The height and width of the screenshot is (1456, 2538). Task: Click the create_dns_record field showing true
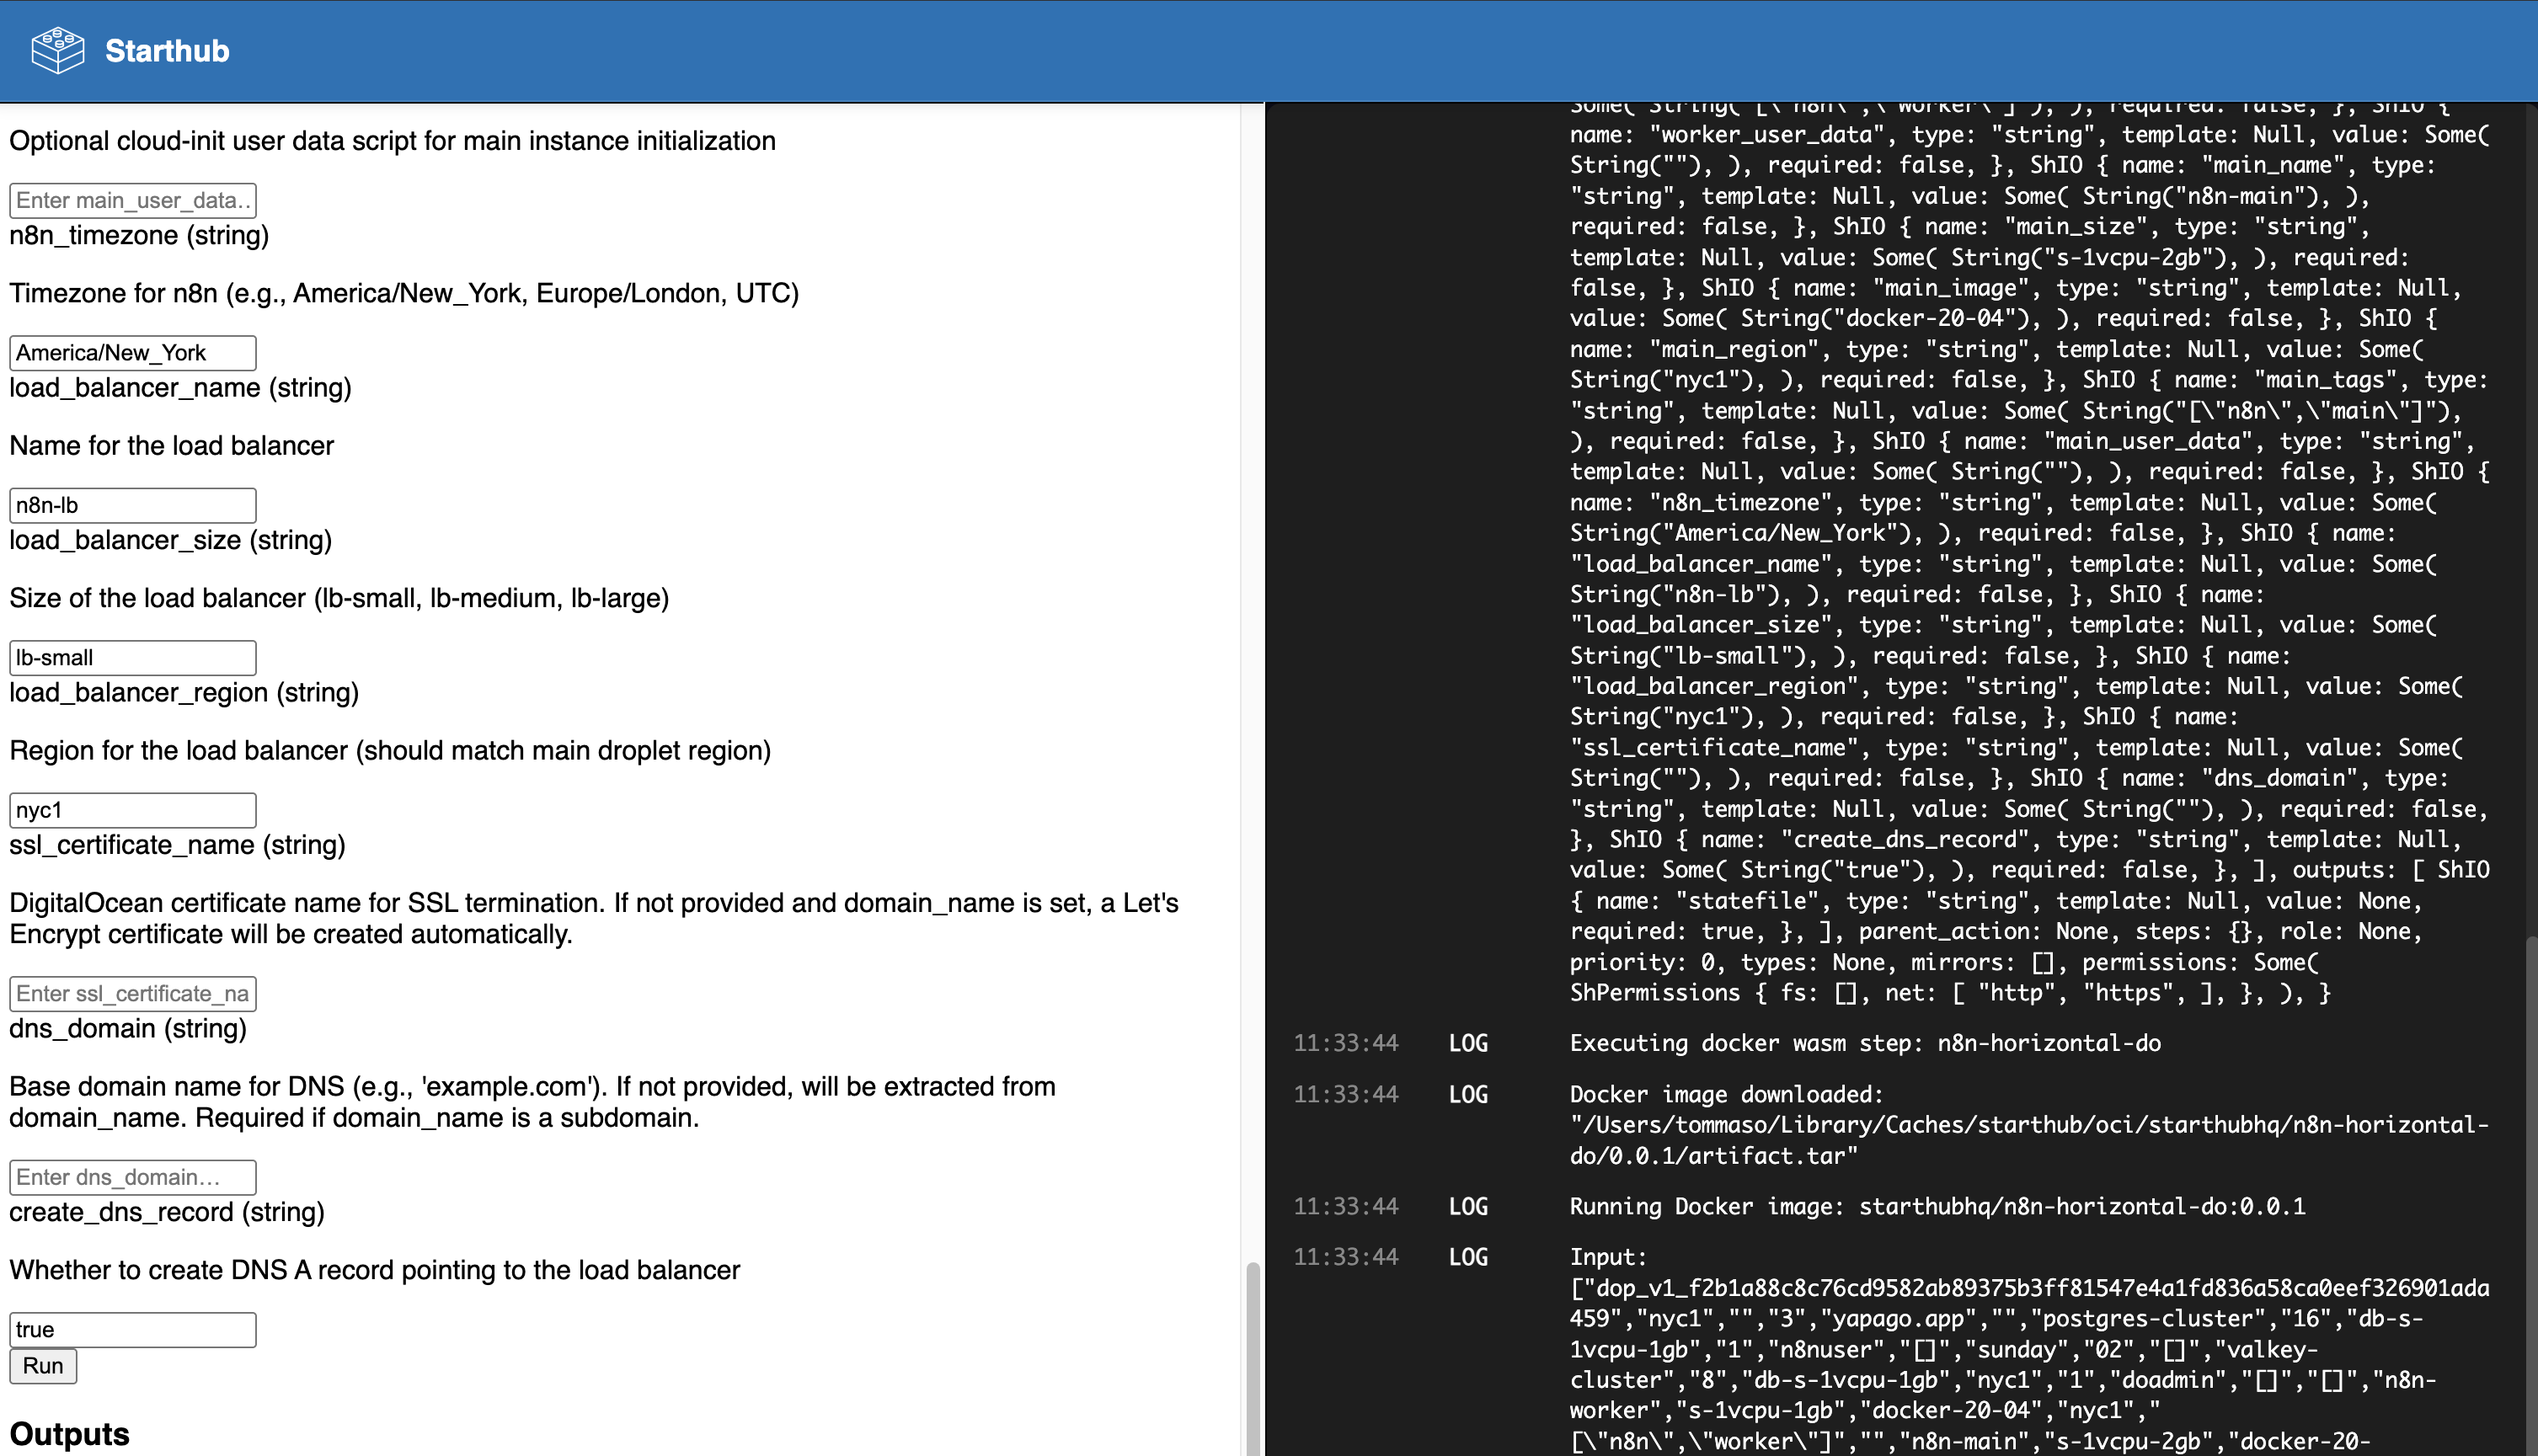click(x=132, y=1329)
